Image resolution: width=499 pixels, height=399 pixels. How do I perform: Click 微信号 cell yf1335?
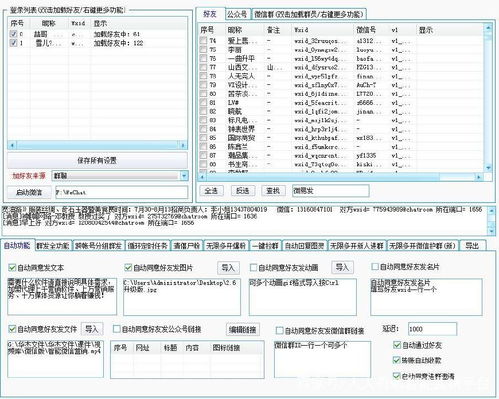click(x=366, y=155)
